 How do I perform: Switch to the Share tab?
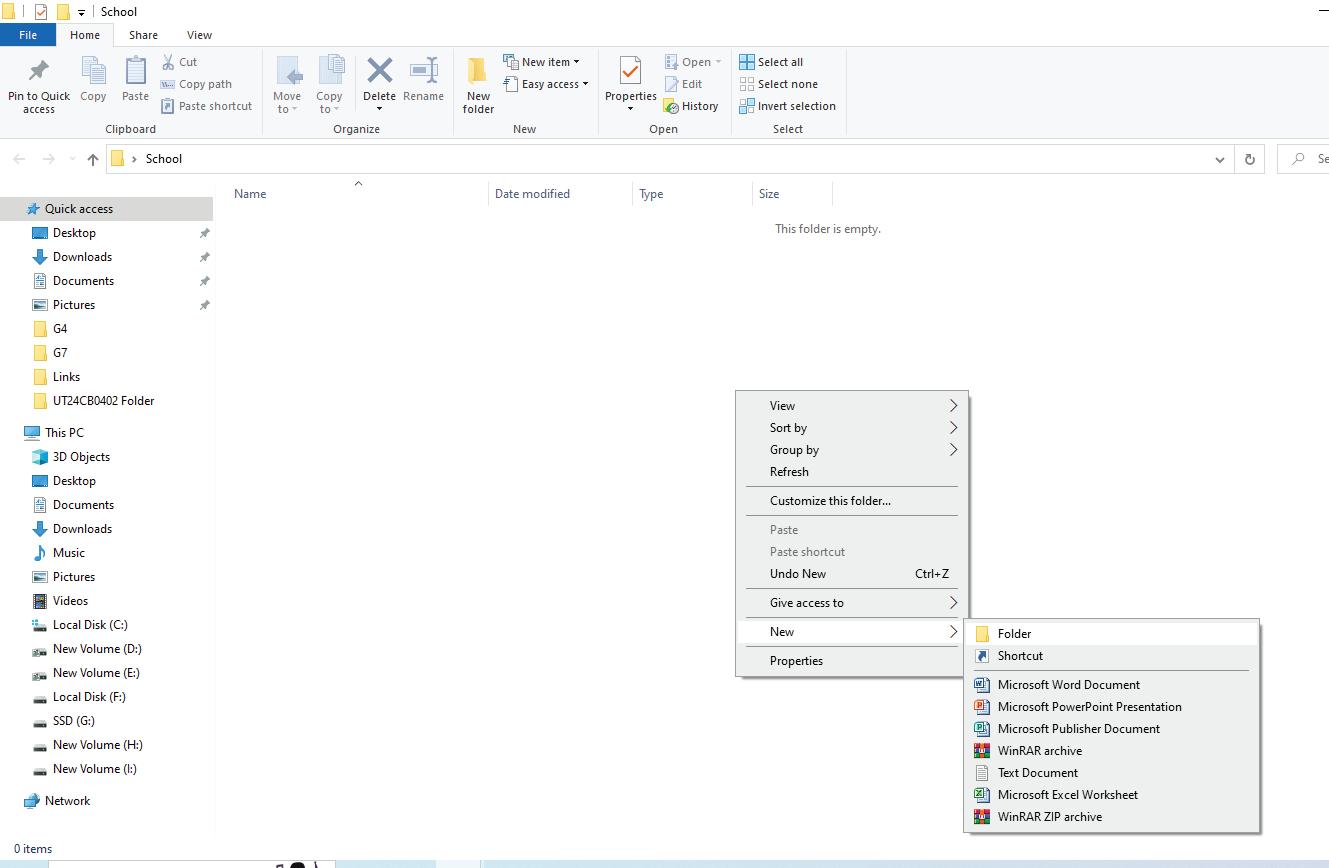tap(143, 35)
